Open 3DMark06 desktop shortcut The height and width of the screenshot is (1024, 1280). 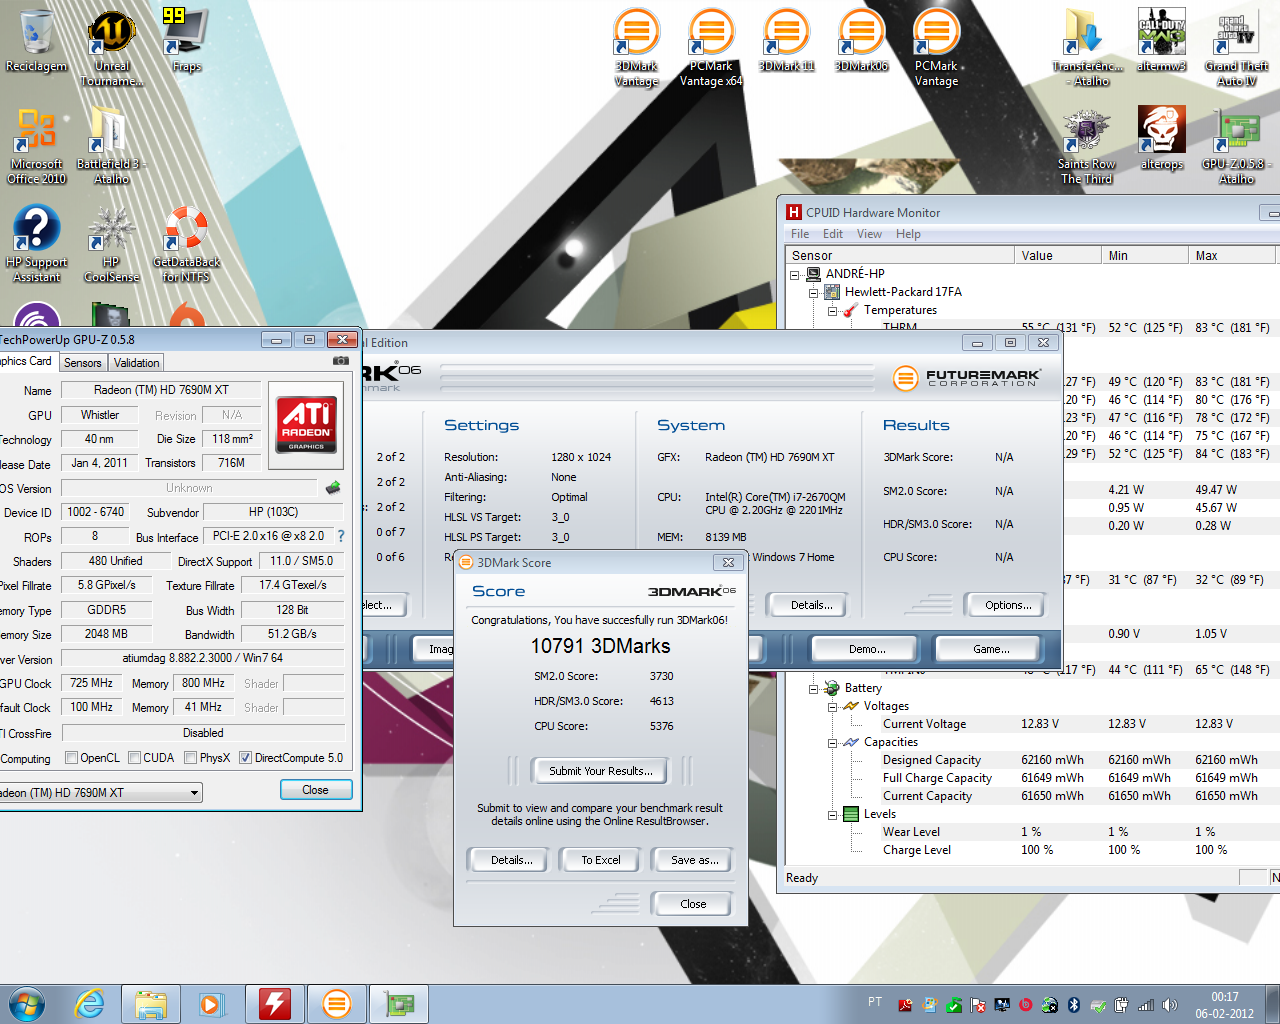[x=862, y=42]
